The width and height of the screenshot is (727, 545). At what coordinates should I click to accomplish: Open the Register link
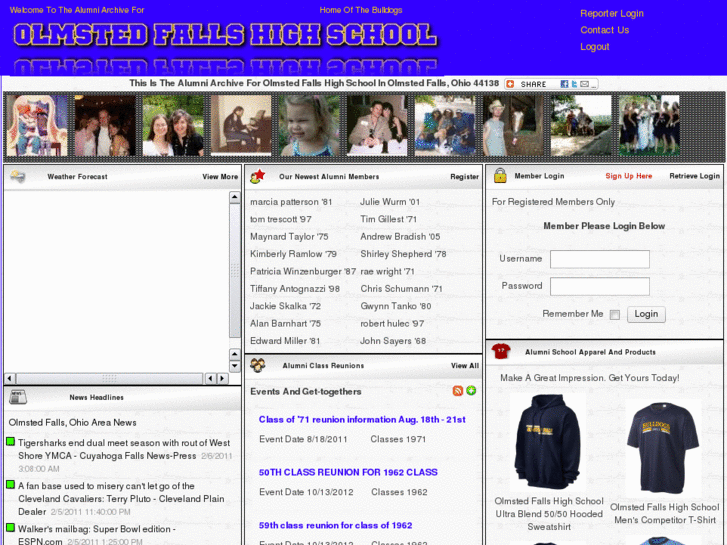464,177
